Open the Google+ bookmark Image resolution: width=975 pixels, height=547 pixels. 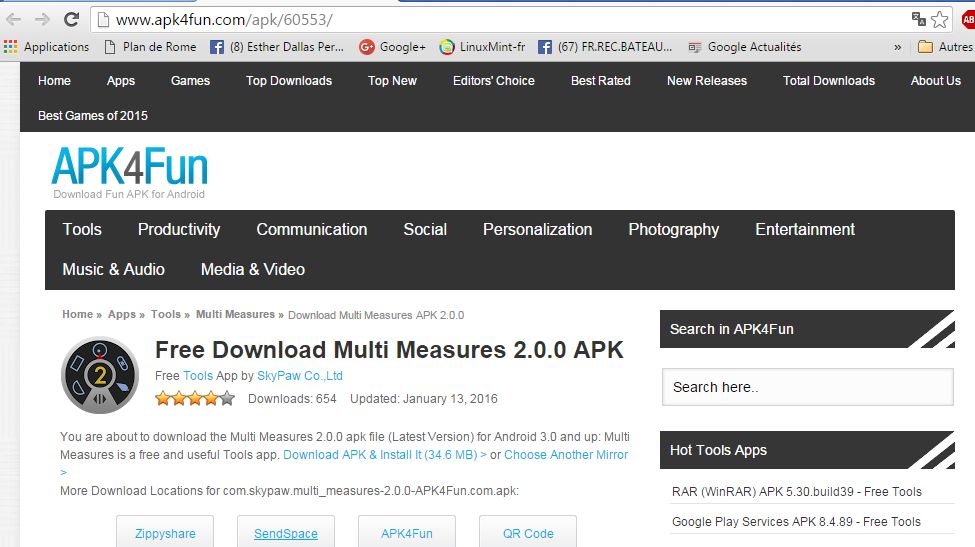[x=392, y=47]
